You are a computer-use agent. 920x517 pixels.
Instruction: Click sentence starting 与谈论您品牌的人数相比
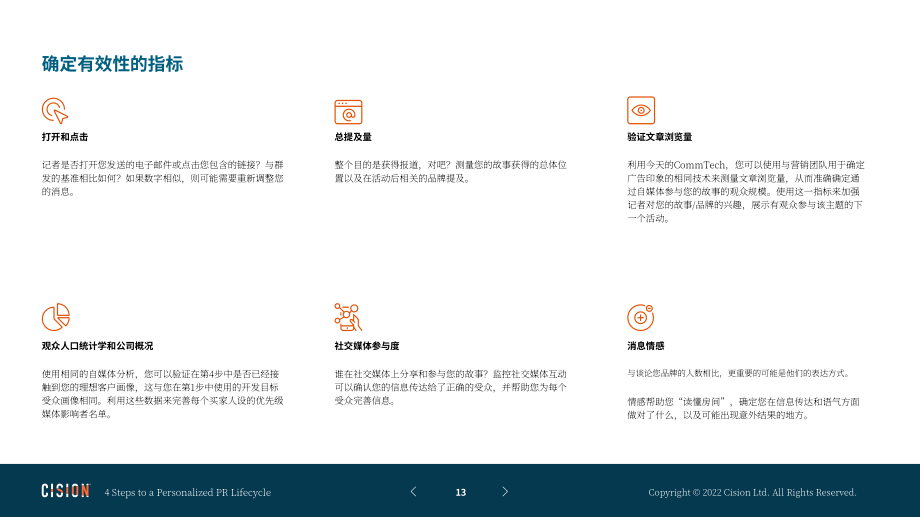739,373
